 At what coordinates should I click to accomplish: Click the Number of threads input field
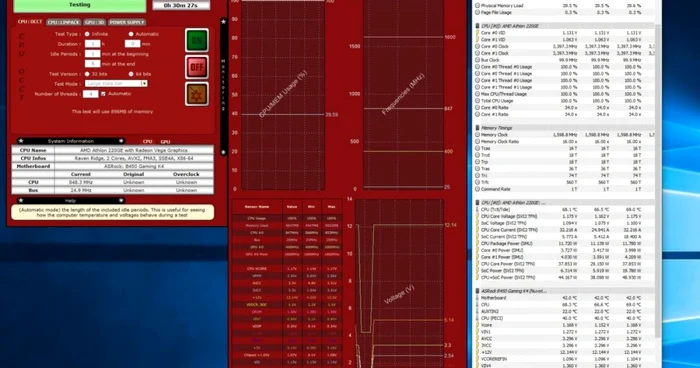tap(91, 94)
